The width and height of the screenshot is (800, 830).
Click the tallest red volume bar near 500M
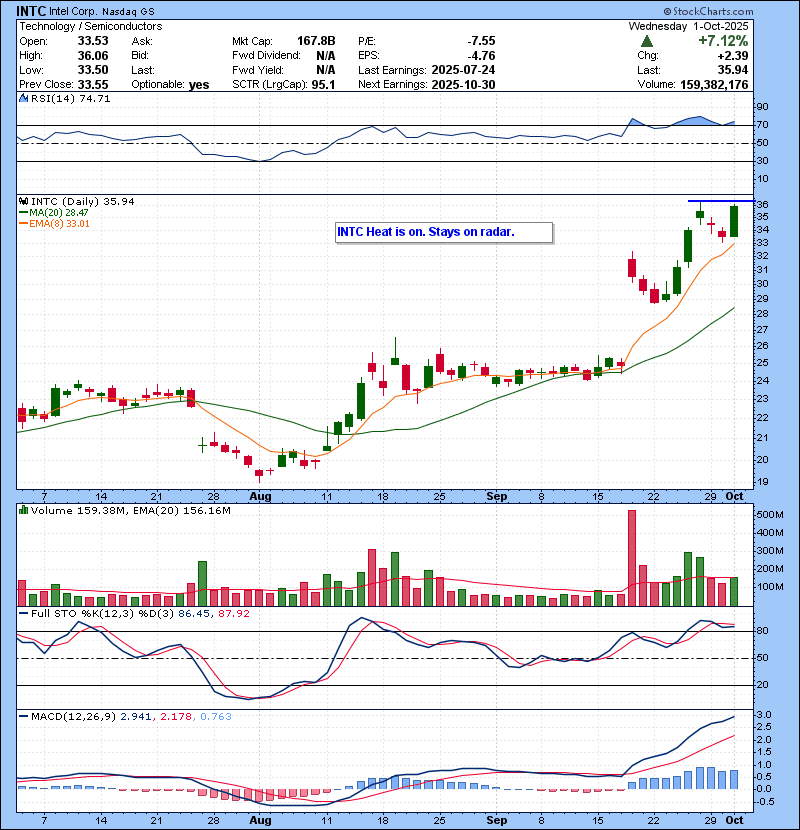(632, 558)
